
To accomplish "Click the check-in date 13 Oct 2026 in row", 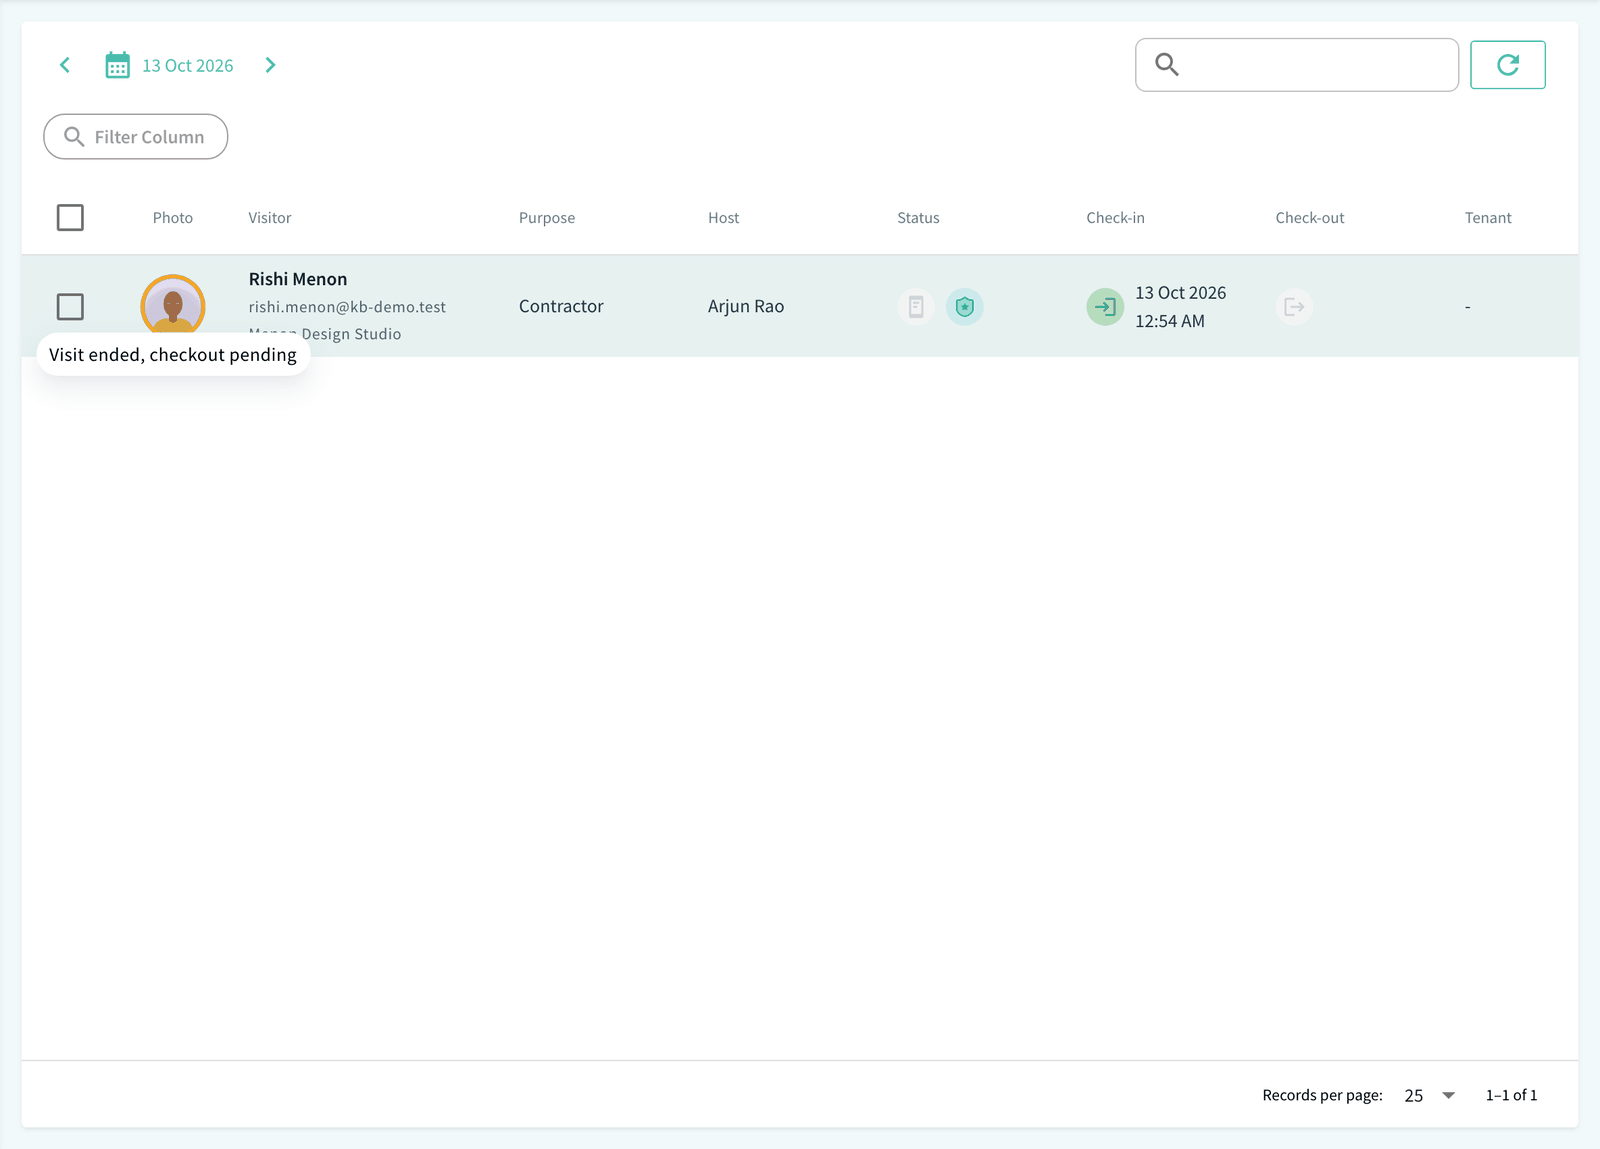I will [1180, 293].
